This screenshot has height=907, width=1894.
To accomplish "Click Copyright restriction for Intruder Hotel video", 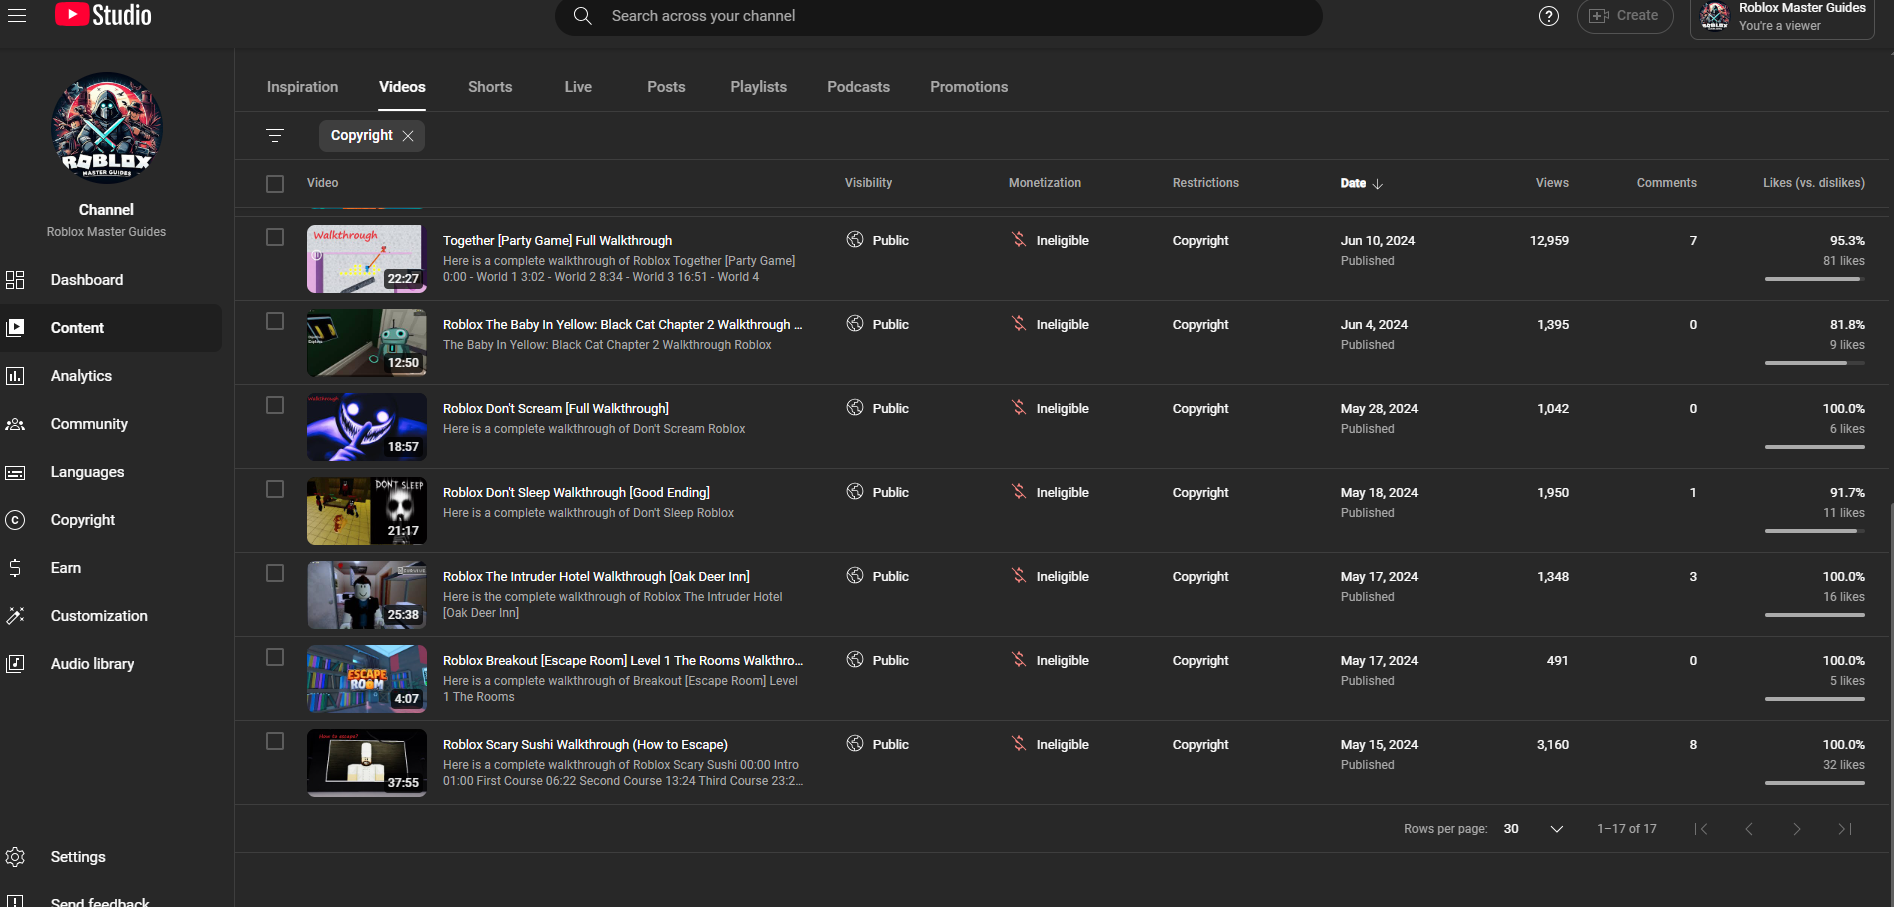I will pos(1200,577).
